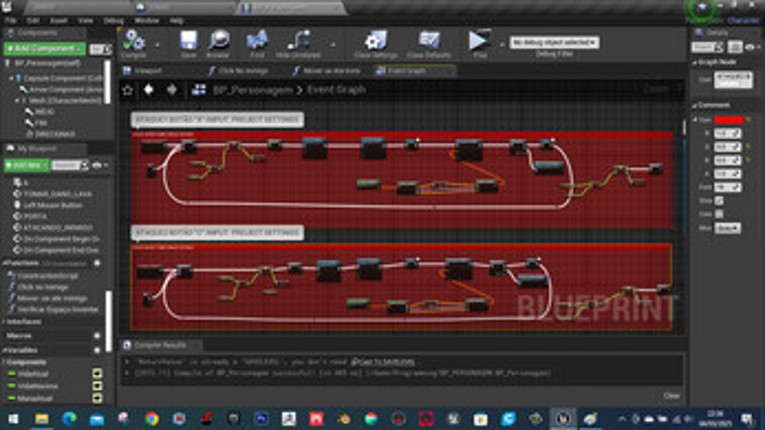Image resolution: width=765 pixels, height=430 pixels.
Task: Open the Add Component dropdown
Action: 46,48
